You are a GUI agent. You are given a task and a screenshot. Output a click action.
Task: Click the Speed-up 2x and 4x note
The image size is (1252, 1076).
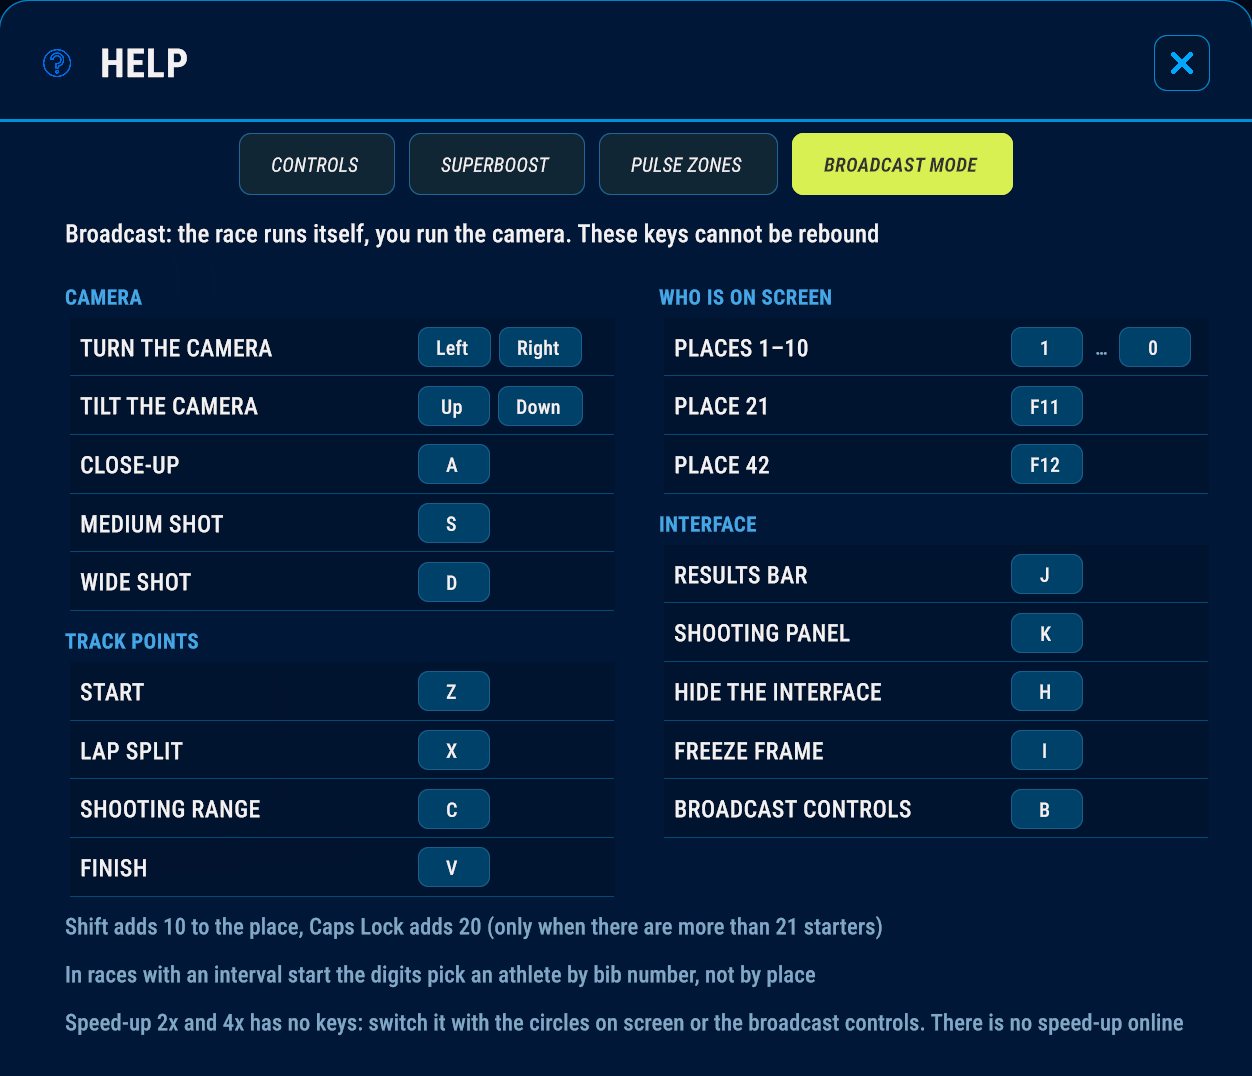(624, 1023)
